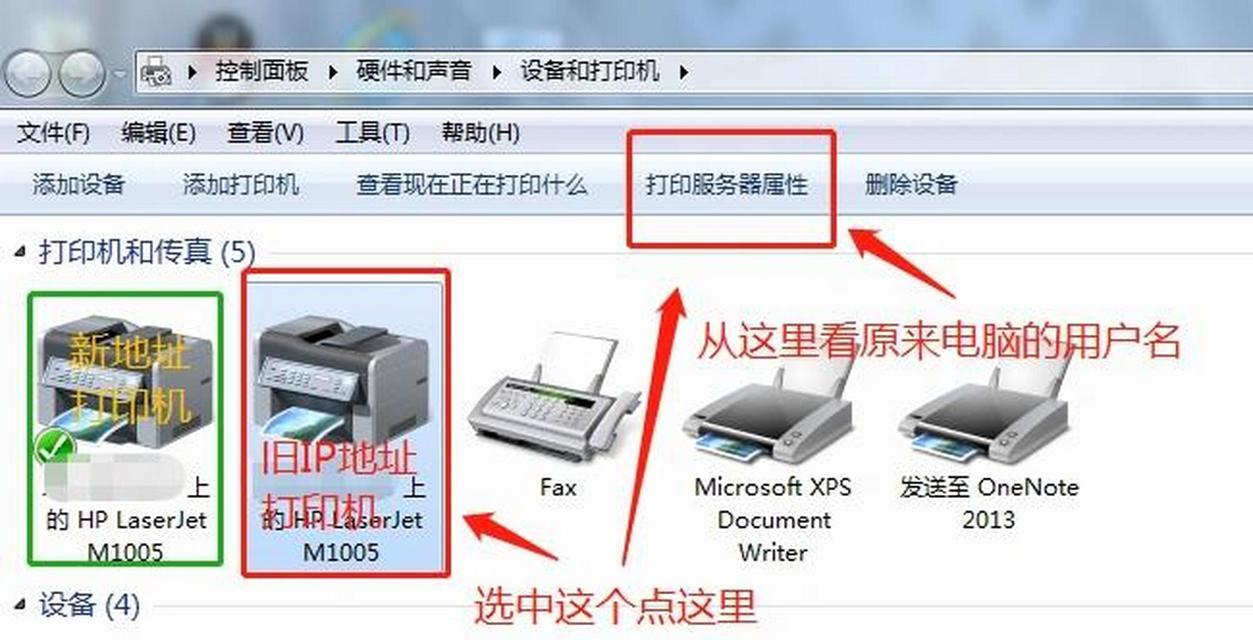Image resolution: width=1253 pixels, height=640 pixels.
Task: Click 打印服务器属性 toolbar button
Action: (x=726, y=184)
